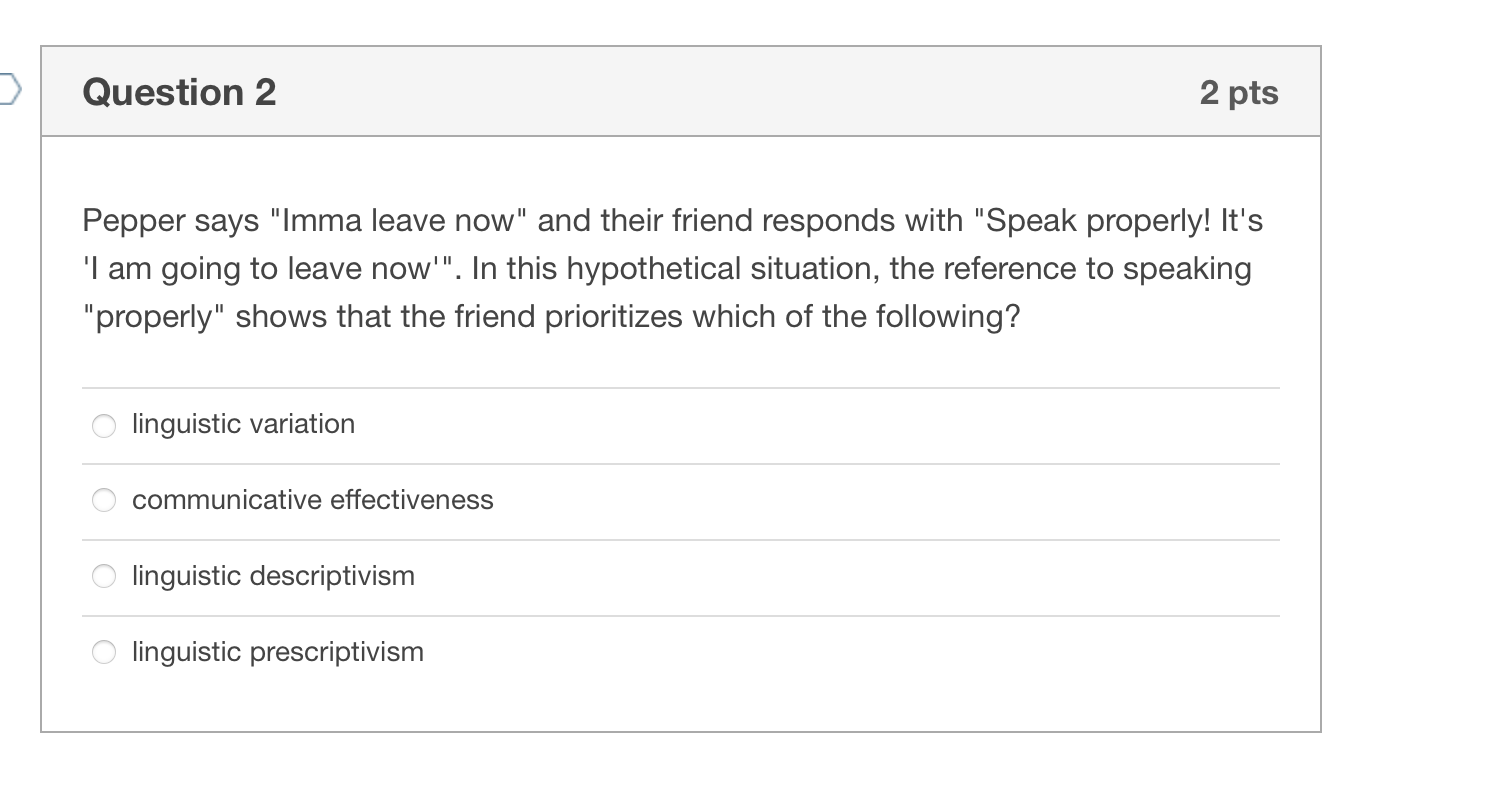Mark the "linguistic prescriptivism" radio button

tap(104, 653)
